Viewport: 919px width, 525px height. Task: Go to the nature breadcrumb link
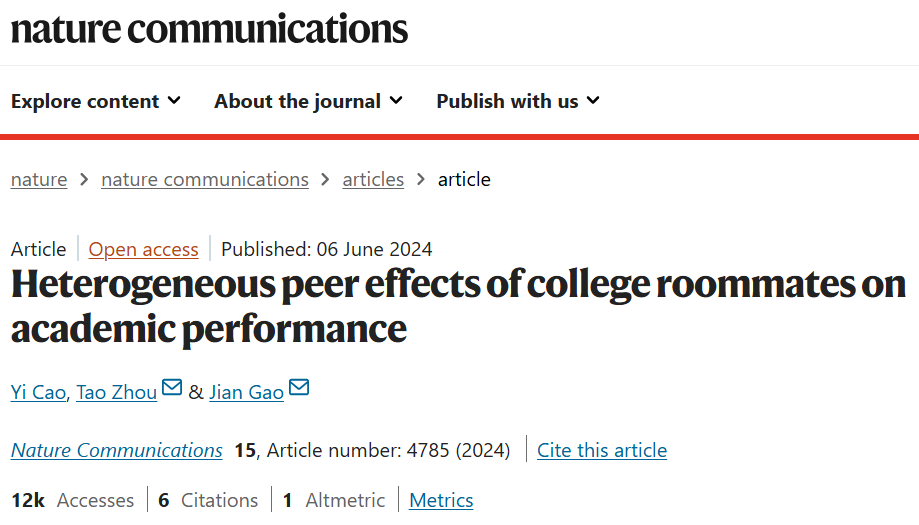pyautogui.click(x=39, y=180)
